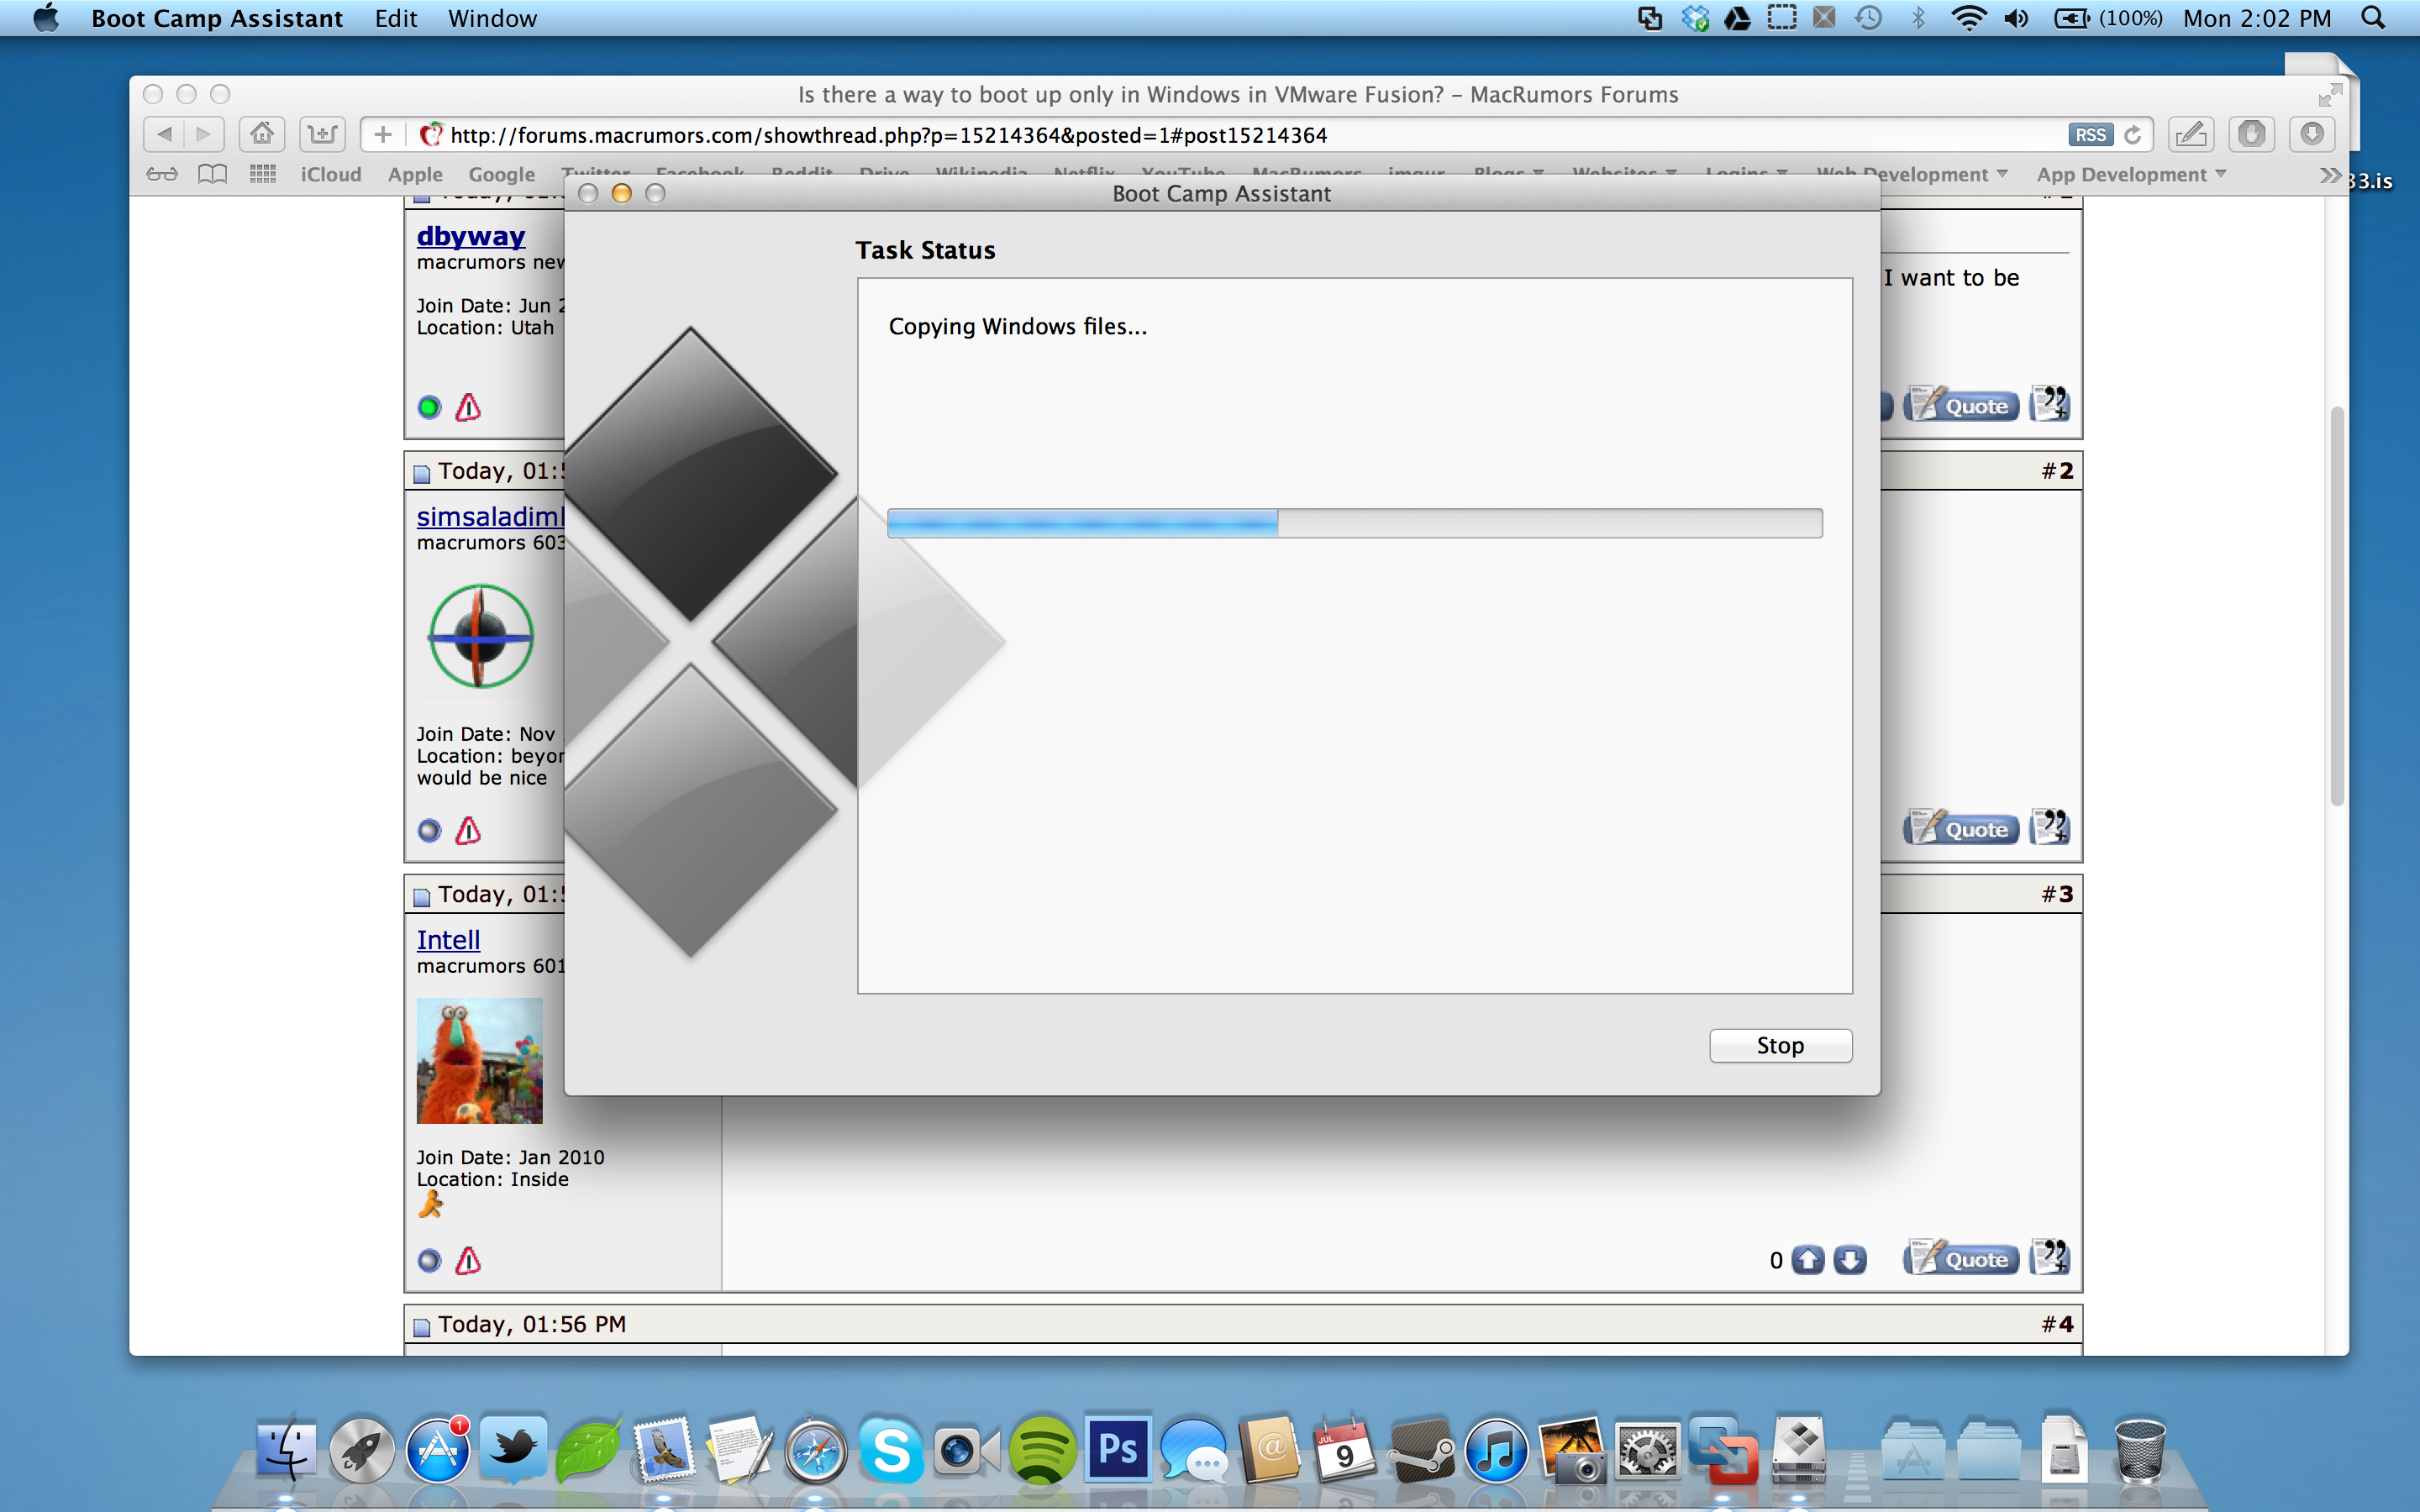Open the Reading List glasses icon
The height and width of the screenshot is (1512, 2420).
pyautogui.click(x=162, y=175)
